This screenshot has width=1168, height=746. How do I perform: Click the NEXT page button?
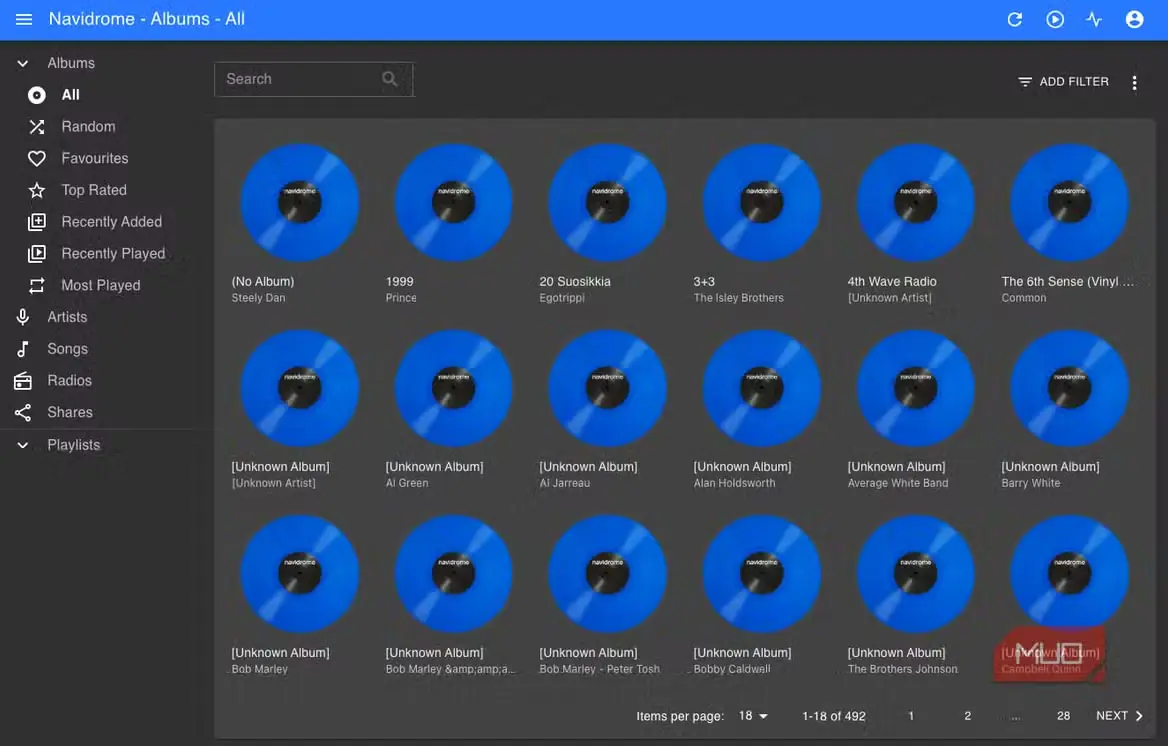[x=1119, y=715]
